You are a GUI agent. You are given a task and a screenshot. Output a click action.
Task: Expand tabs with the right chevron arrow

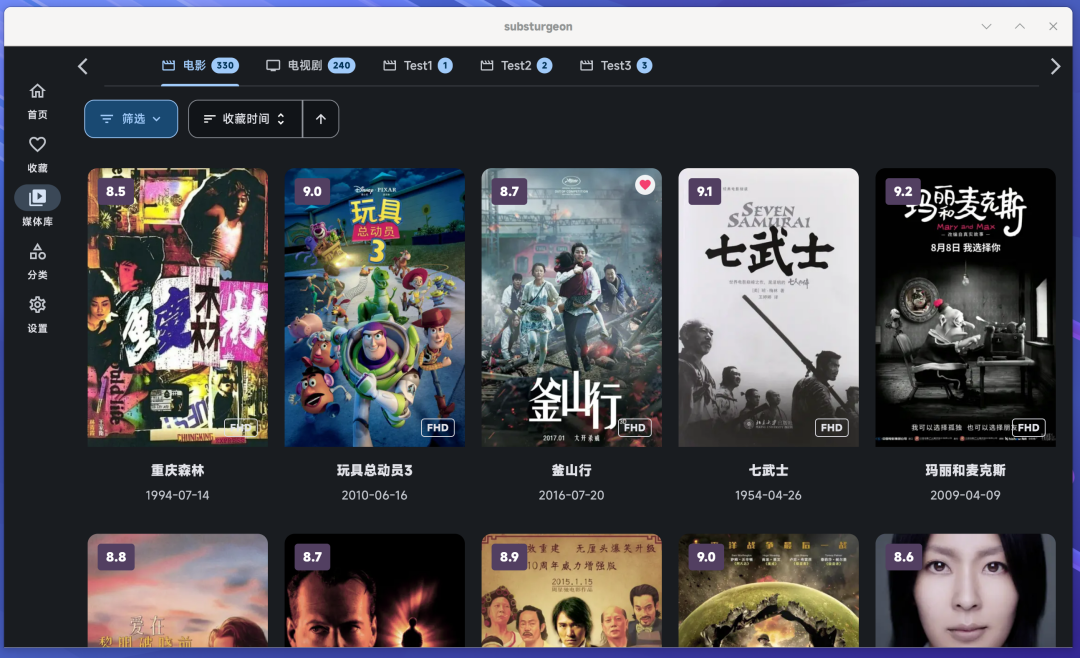pyautogui.click(x=1055, y=65)
